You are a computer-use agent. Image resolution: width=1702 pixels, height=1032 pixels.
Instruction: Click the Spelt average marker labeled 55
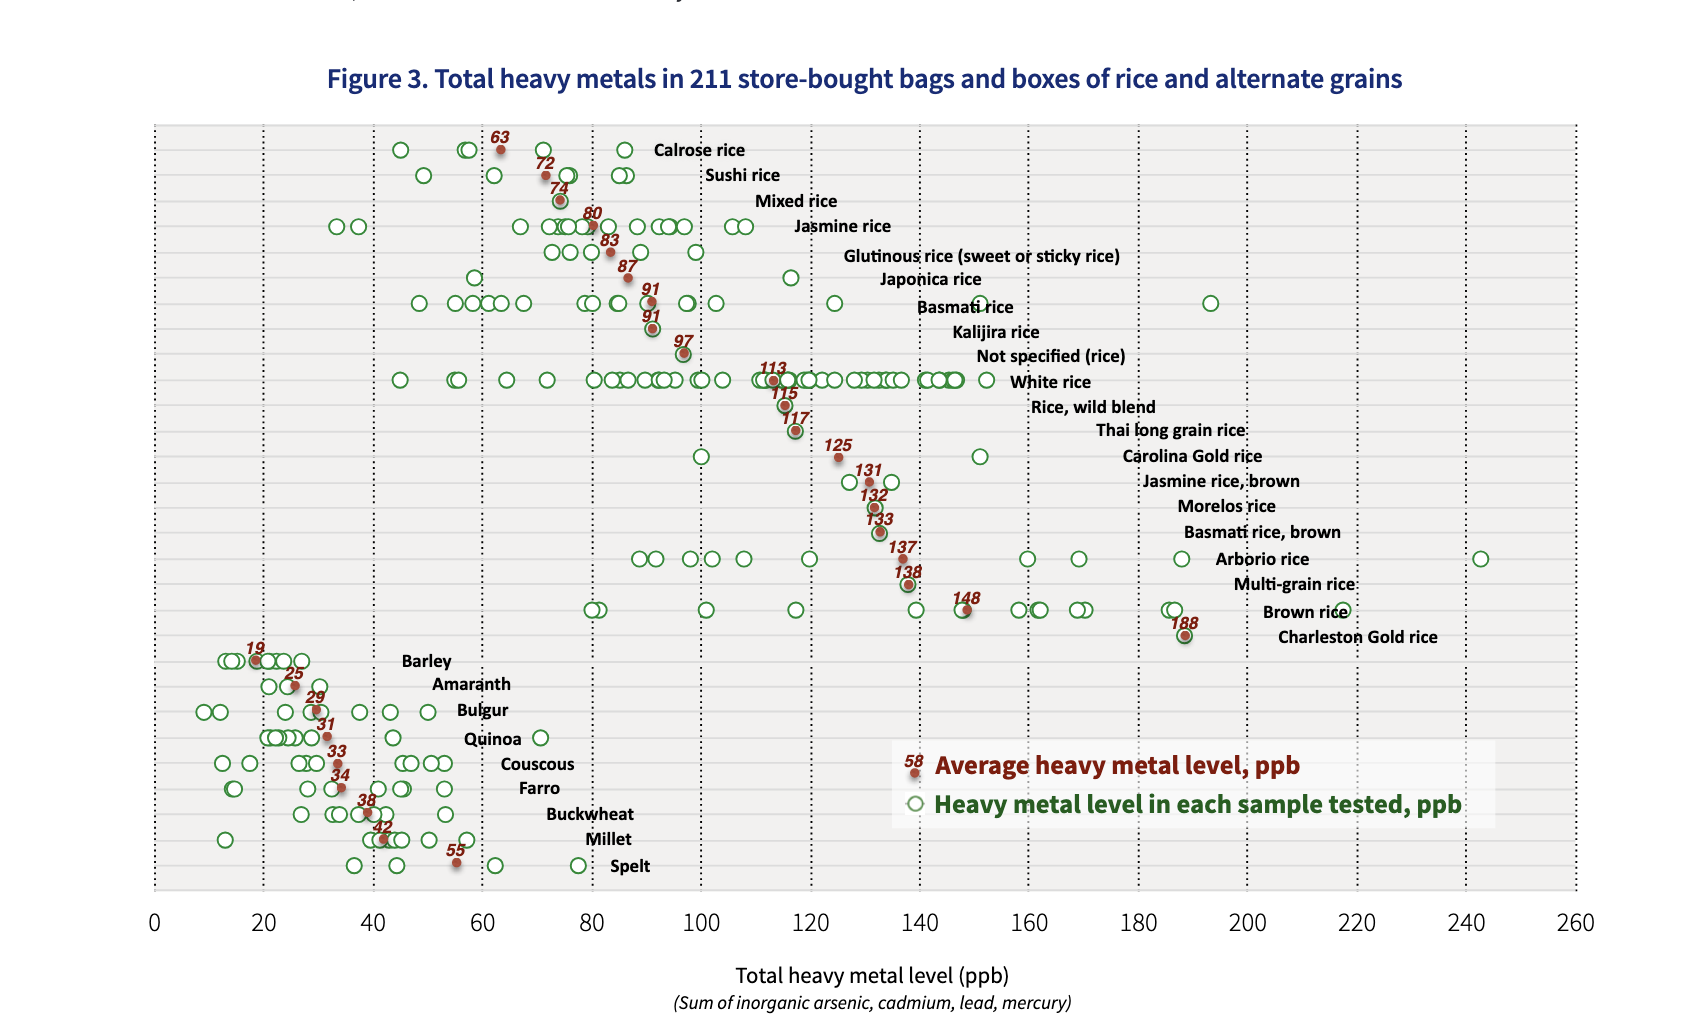click(x=456, y=863)
